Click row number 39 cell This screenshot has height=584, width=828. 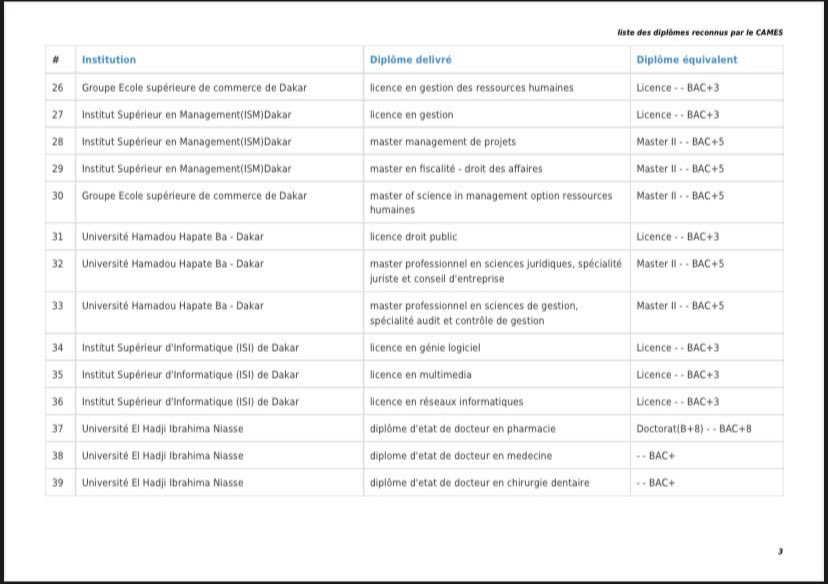(57, 483)
